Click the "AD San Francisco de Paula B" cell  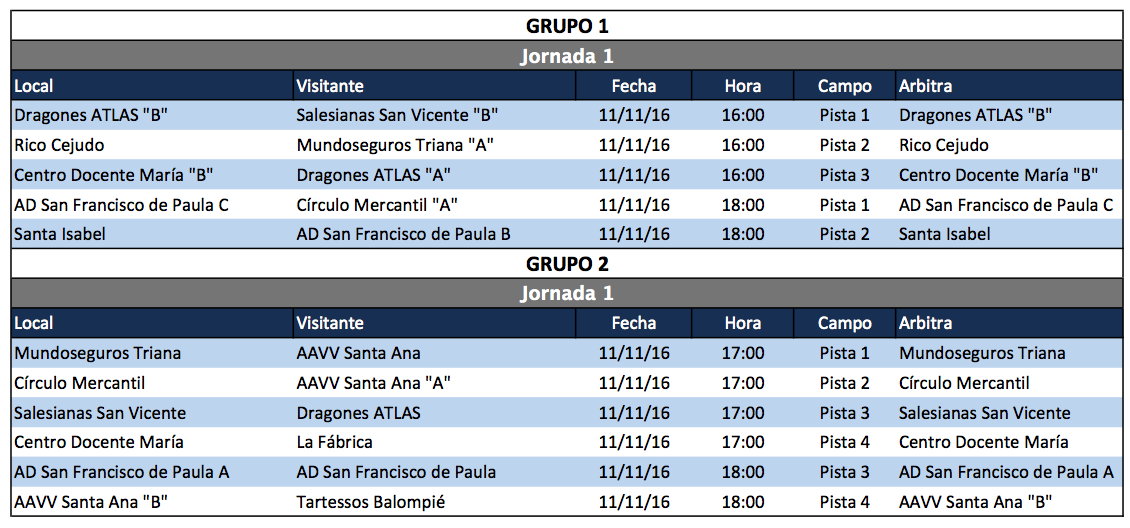[403, 235]
